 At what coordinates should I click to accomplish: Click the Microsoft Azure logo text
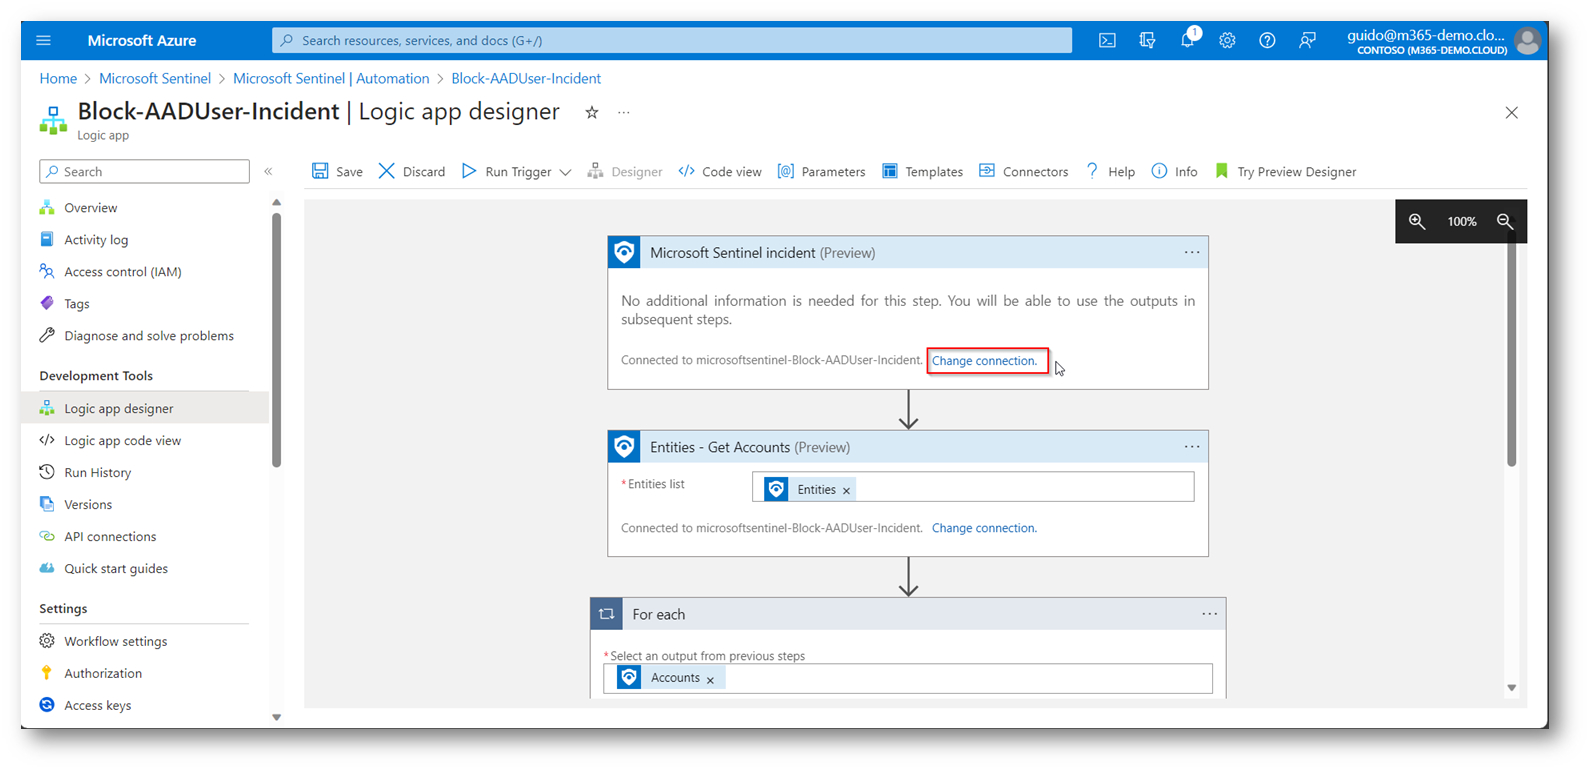coord(142,40)
